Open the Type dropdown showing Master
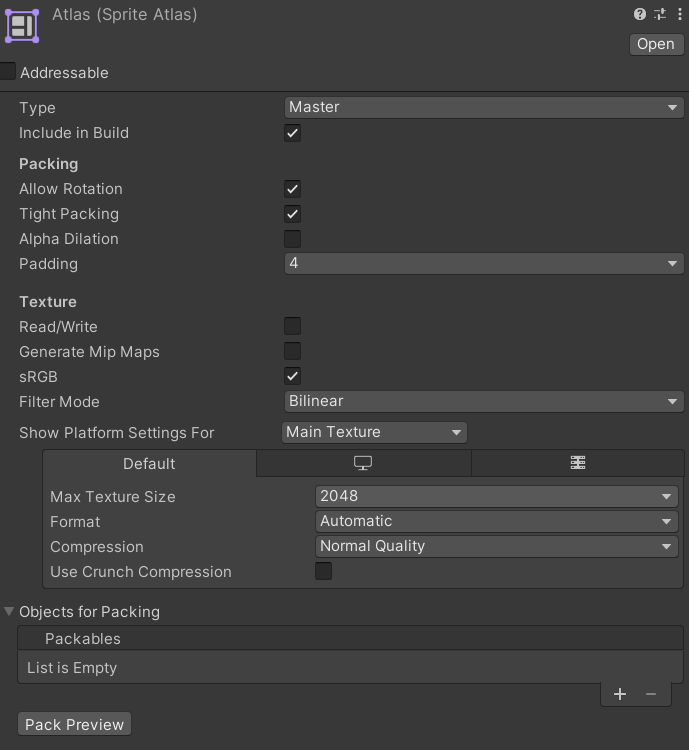Screen dimensions: 689x750 [x=484, y=107]
